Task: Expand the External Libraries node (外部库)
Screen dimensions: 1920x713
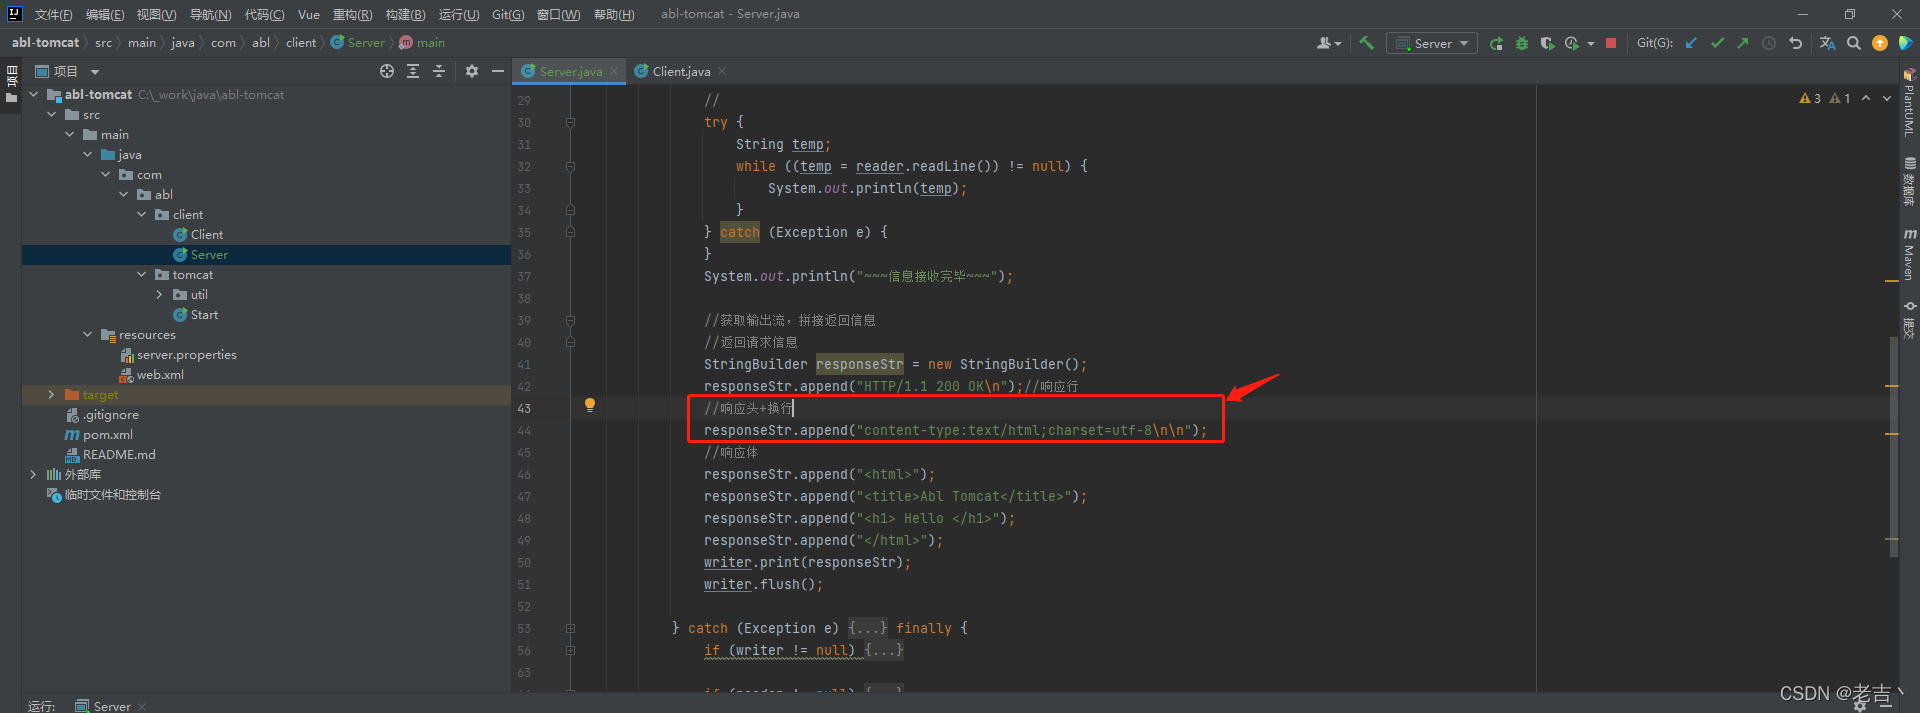Action: point(34,474)
